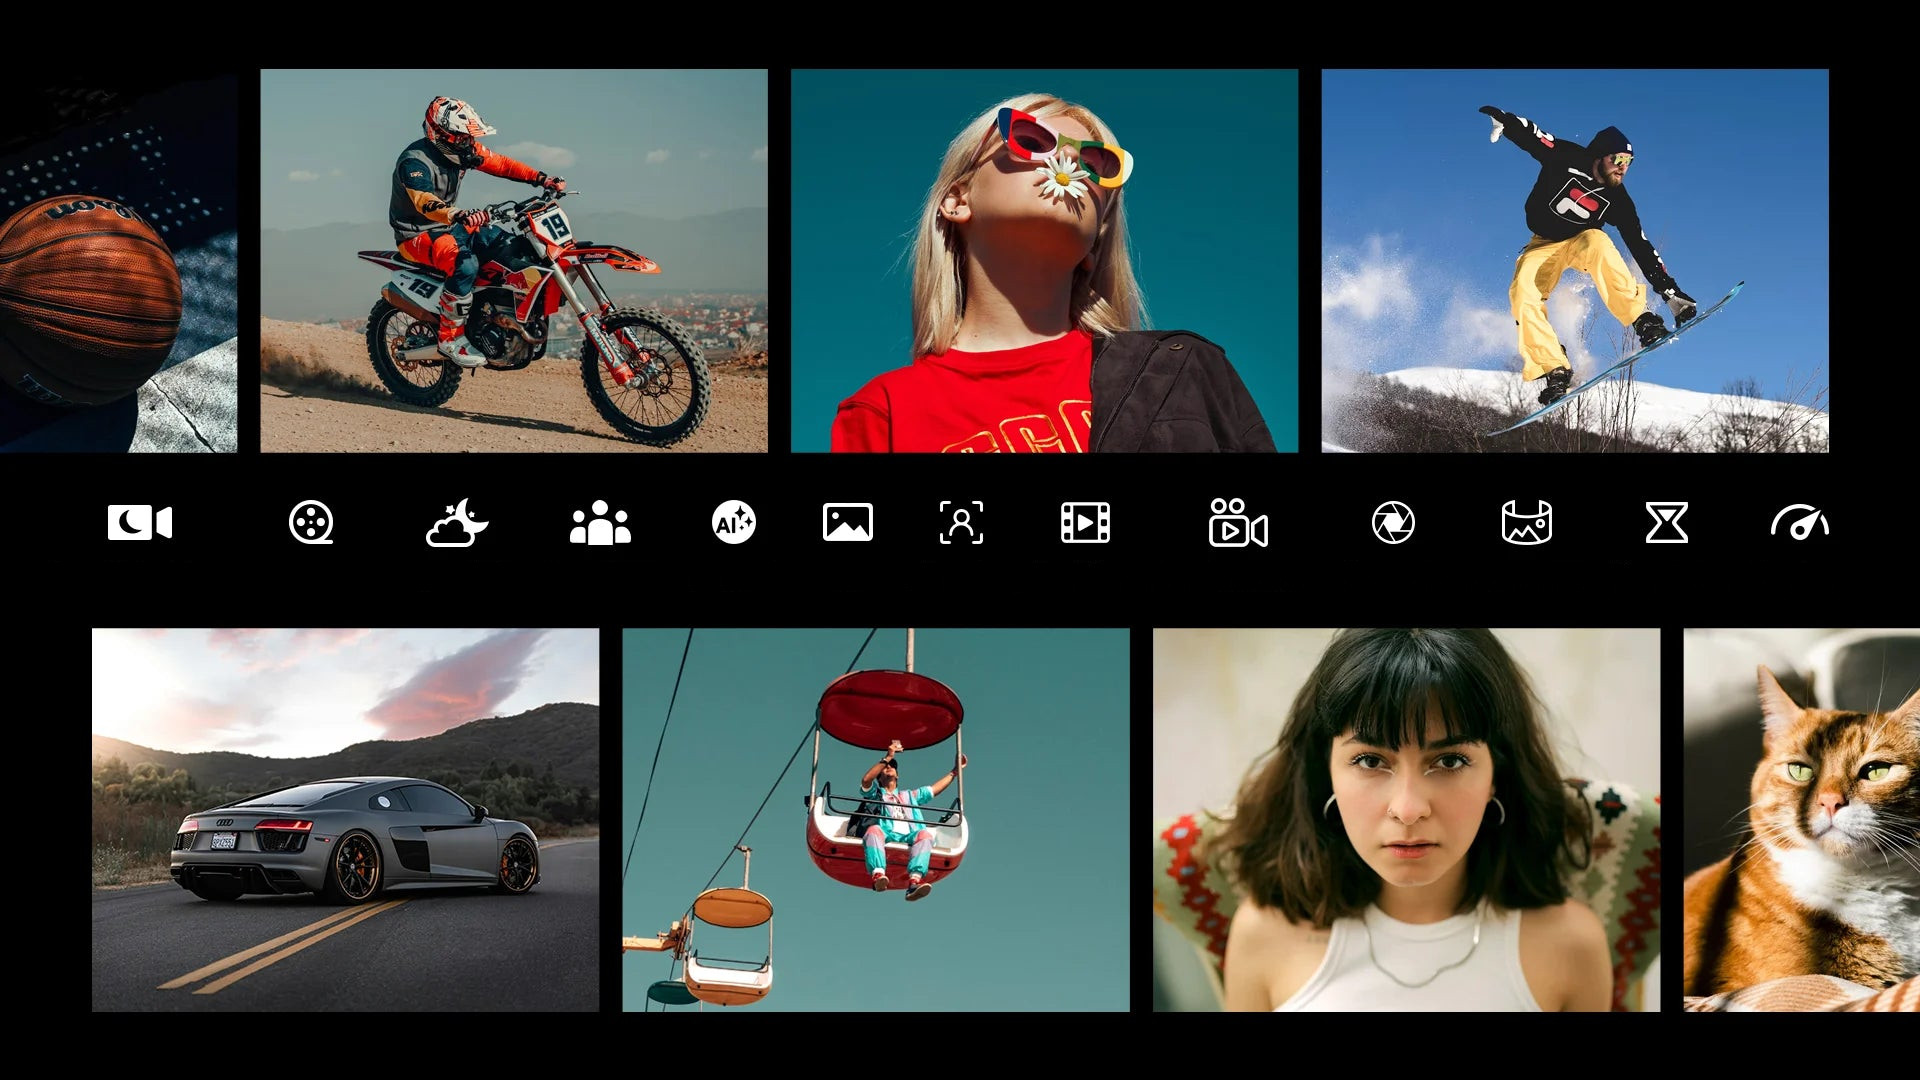Select the video filmstrip play icon
The width and height of the screenshot is (1920, 1080).
click(x=1085, y=522)
